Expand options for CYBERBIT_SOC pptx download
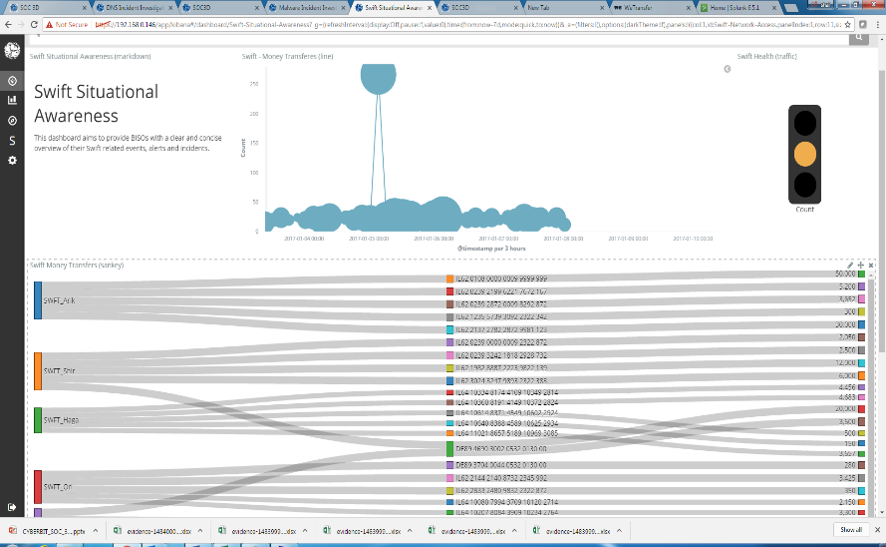 pyautogui.click(x=95, y=531)
